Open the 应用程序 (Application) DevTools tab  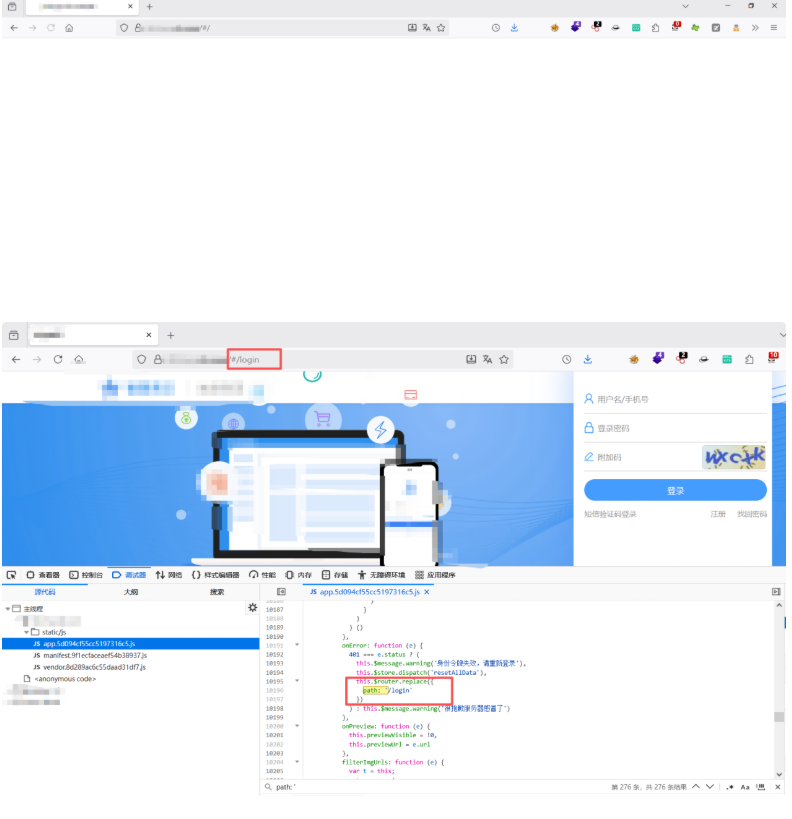coord(435,575)
